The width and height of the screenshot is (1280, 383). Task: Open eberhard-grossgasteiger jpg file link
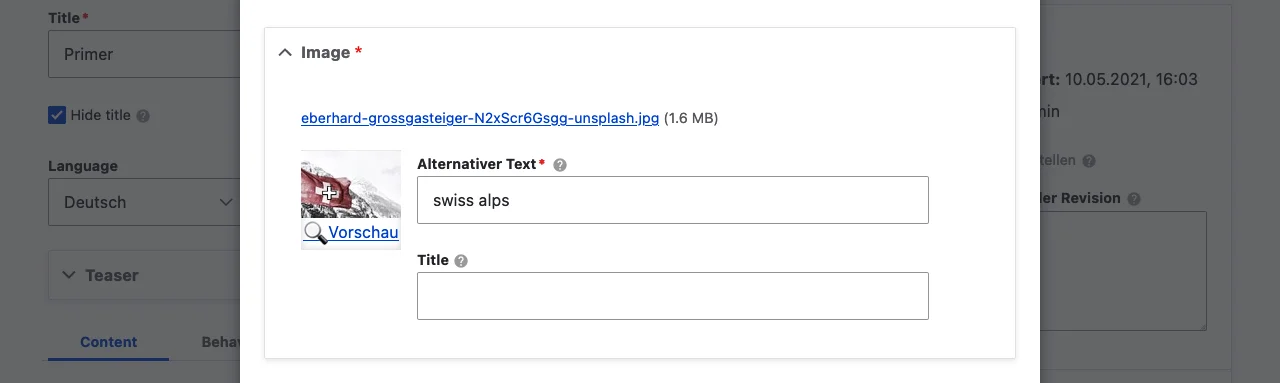480,118
